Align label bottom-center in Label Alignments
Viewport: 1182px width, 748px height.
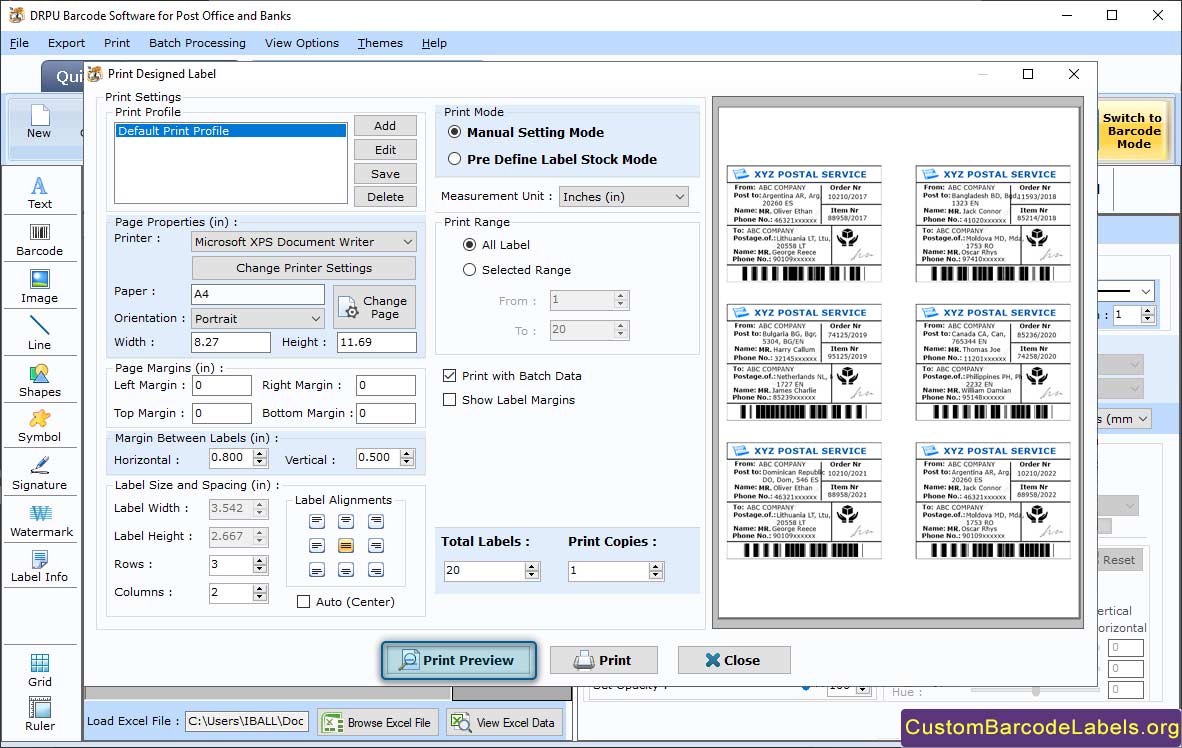click(x=346, y=570)
